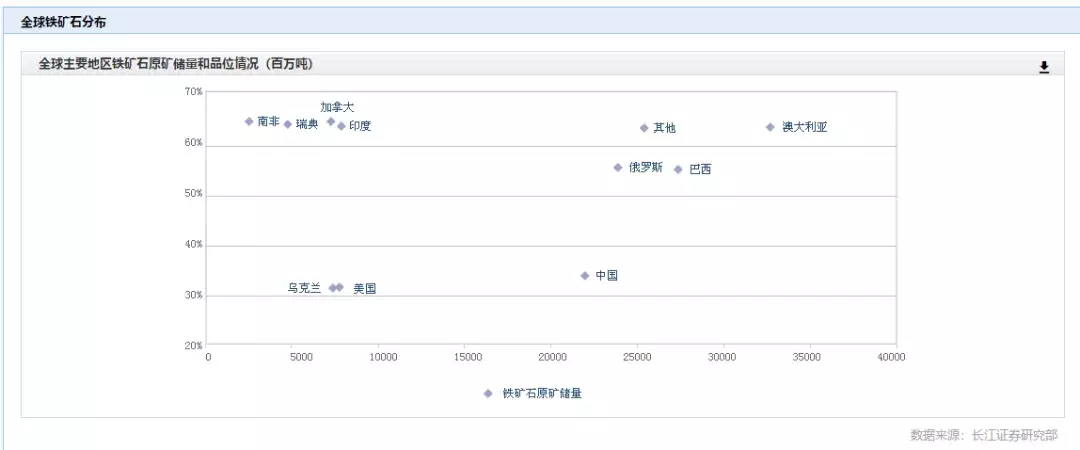Image resolution: width=1080 pixels, height=450 pixels.
Task: Toggle the 铁矿石原矿储量 legend series
Action: 542,394
